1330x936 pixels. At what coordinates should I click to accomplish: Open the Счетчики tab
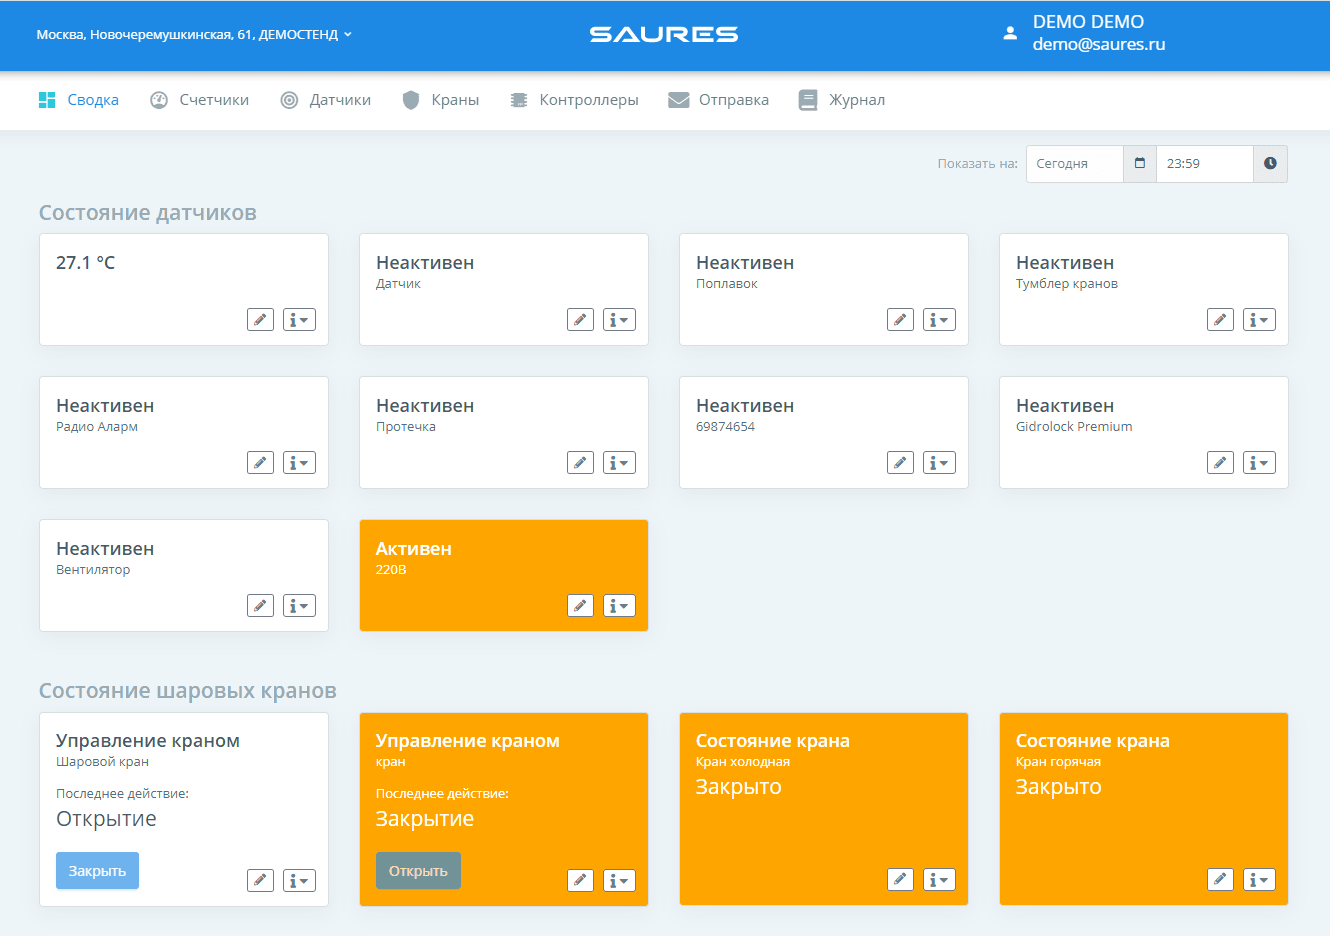pyautogui.click(x=200, y=100)
